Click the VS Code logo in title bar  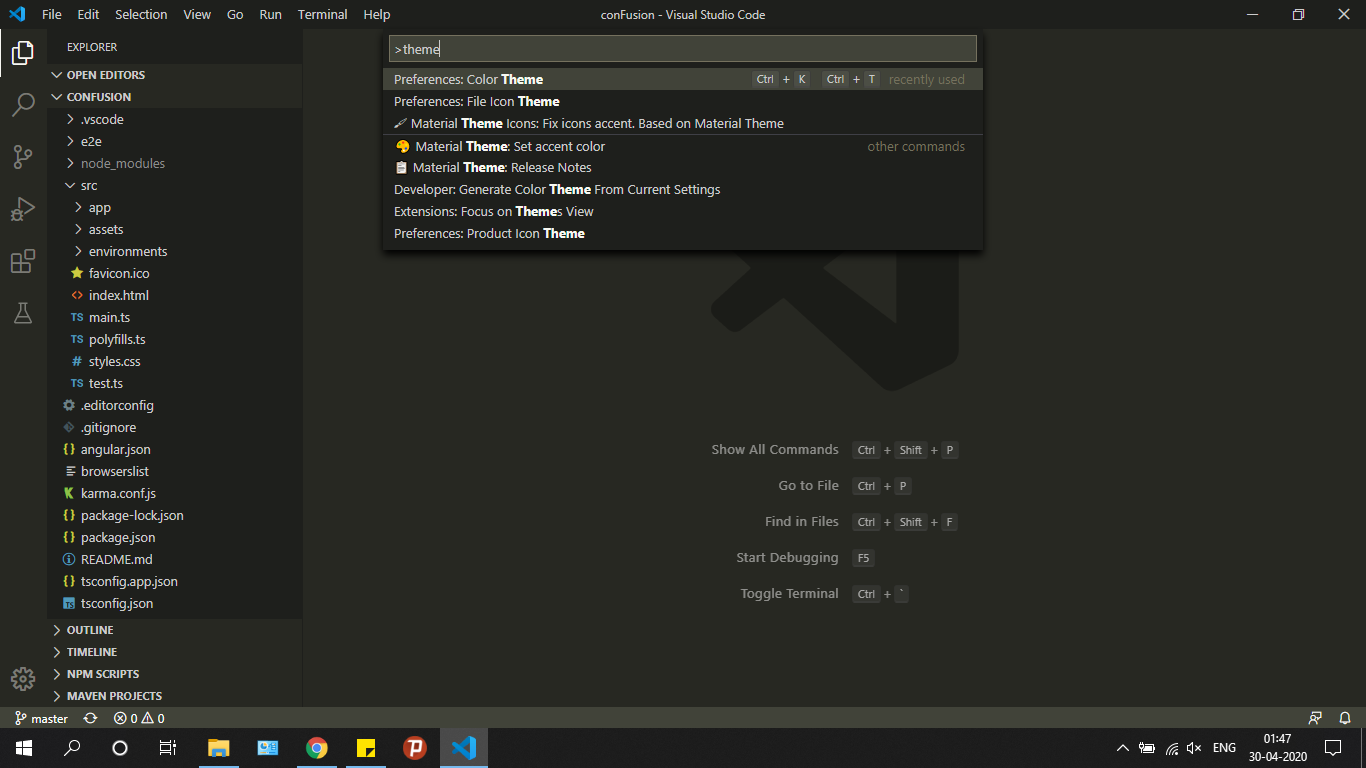pyautogui.click(x=17, y=14)
